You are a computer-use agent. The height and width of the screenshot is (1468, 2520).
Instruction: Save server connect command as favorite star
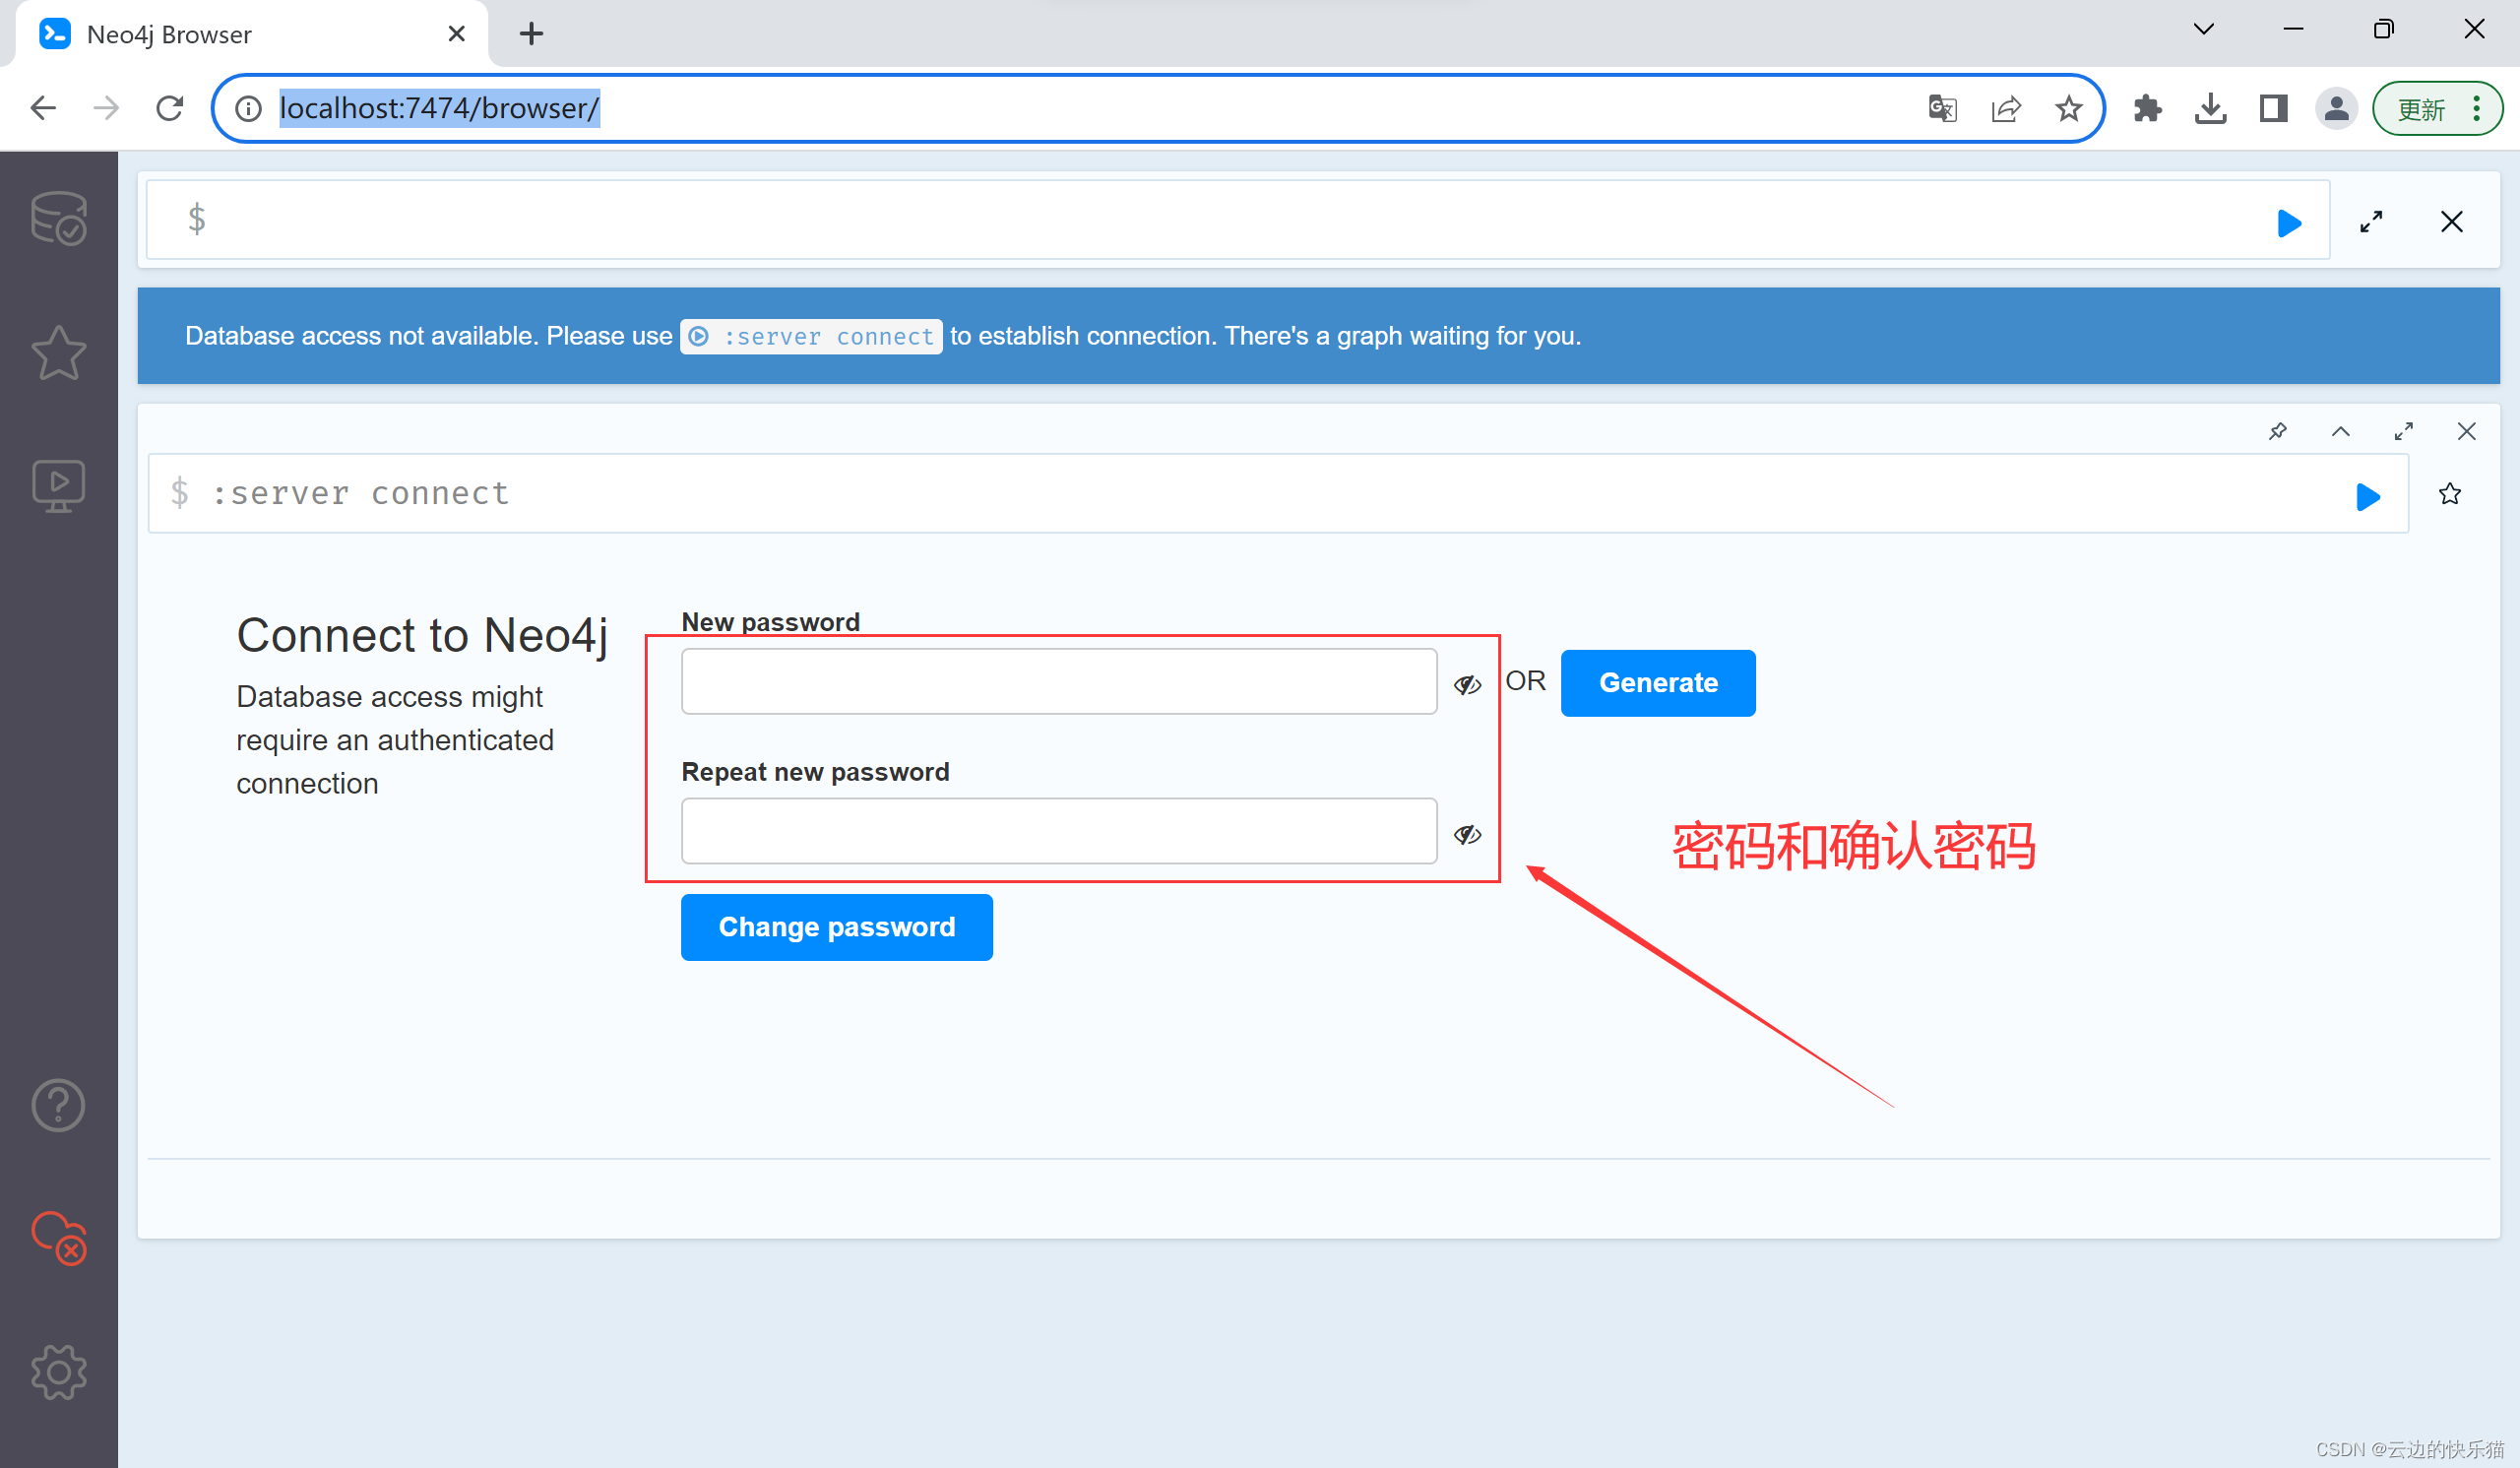pyautogui.click(x=2449, y=494)
